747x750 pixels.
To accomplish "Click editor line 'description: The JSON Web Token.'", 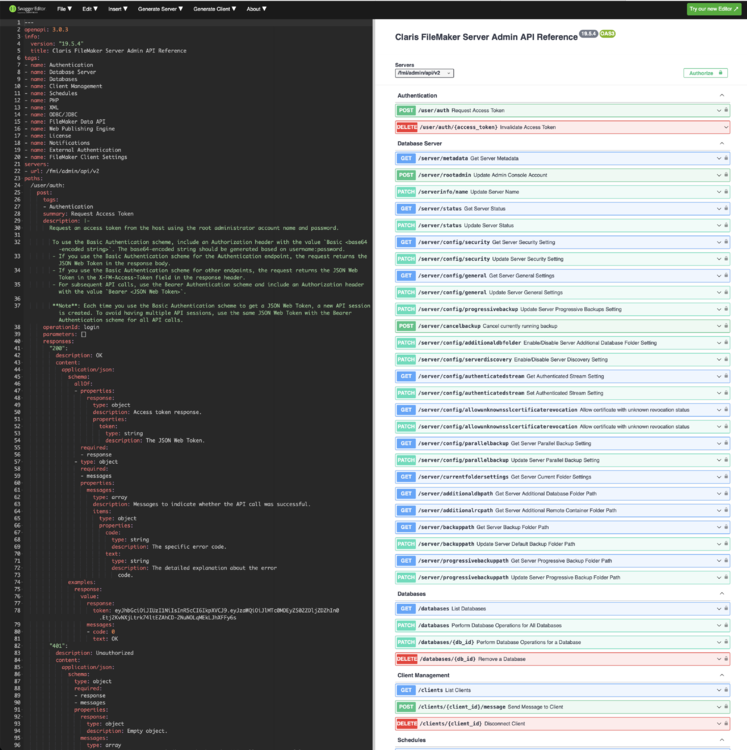I will point(155,441).
